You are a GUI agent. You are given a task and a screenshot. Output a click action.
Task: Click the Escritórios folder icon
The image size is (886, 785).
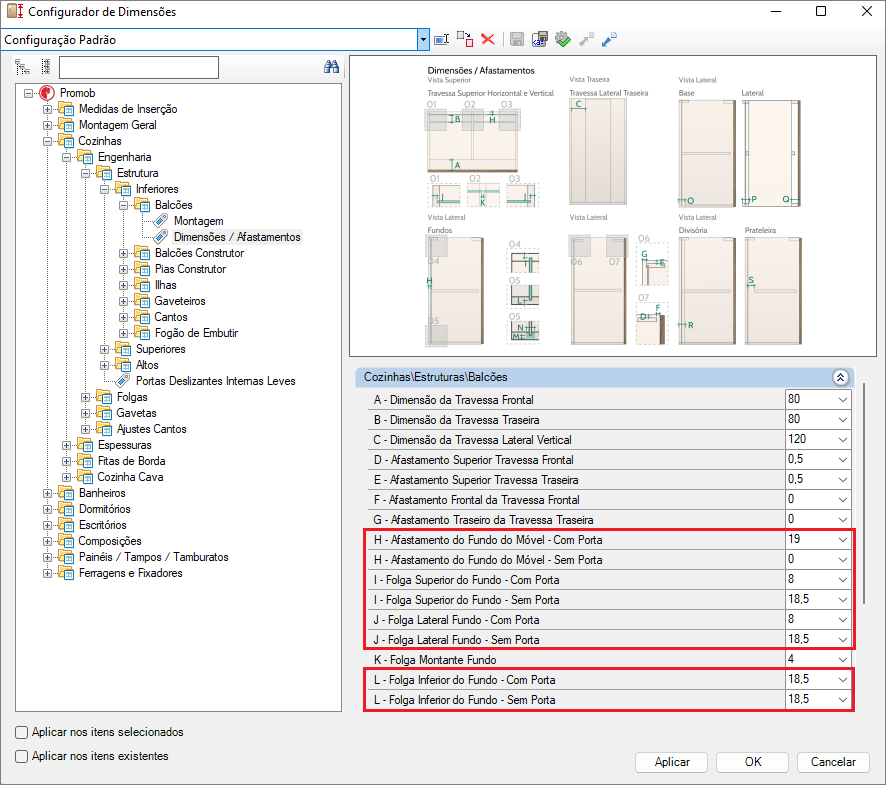tap(66, 525)
